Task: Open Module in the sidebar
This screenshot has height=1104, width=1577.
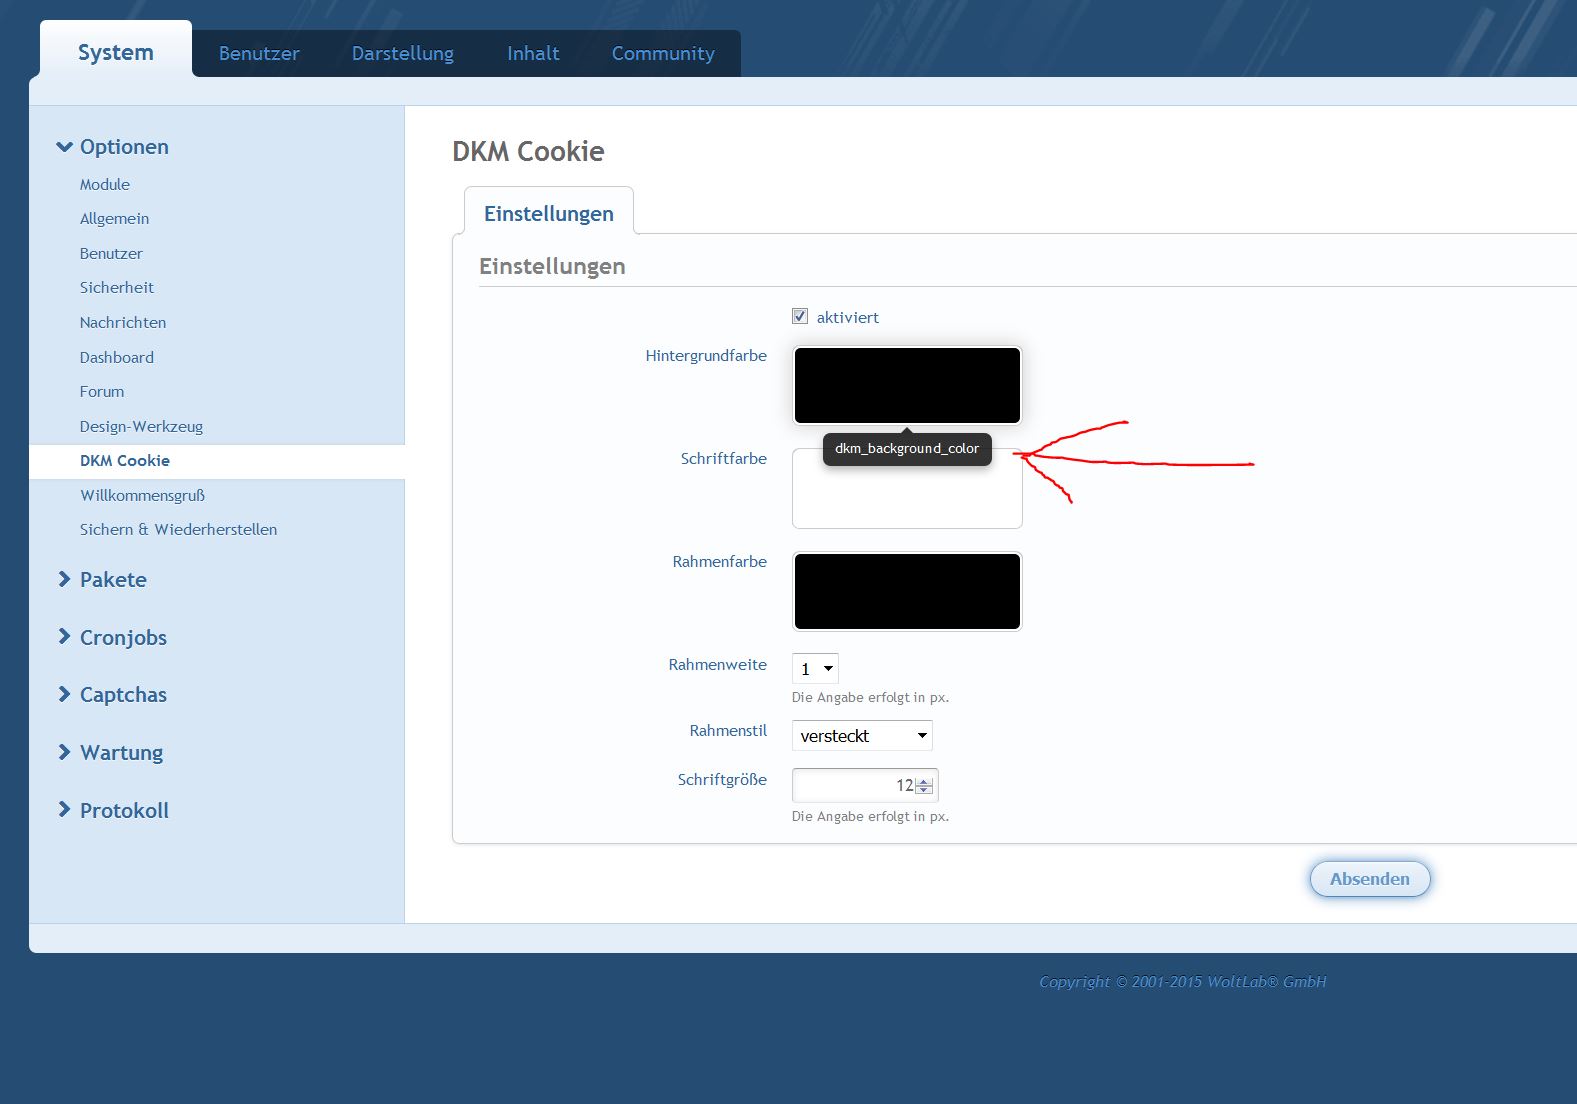Action: click(x=105, y=185)
